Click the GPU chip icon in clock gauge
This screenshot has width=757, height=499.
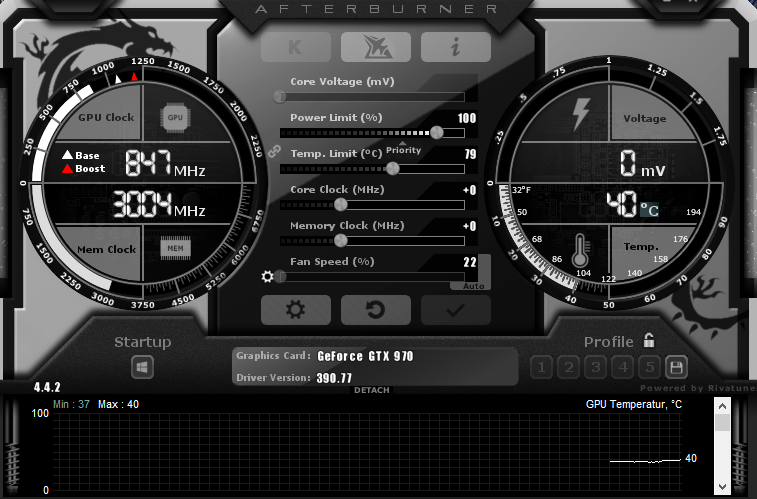[175, 117]
